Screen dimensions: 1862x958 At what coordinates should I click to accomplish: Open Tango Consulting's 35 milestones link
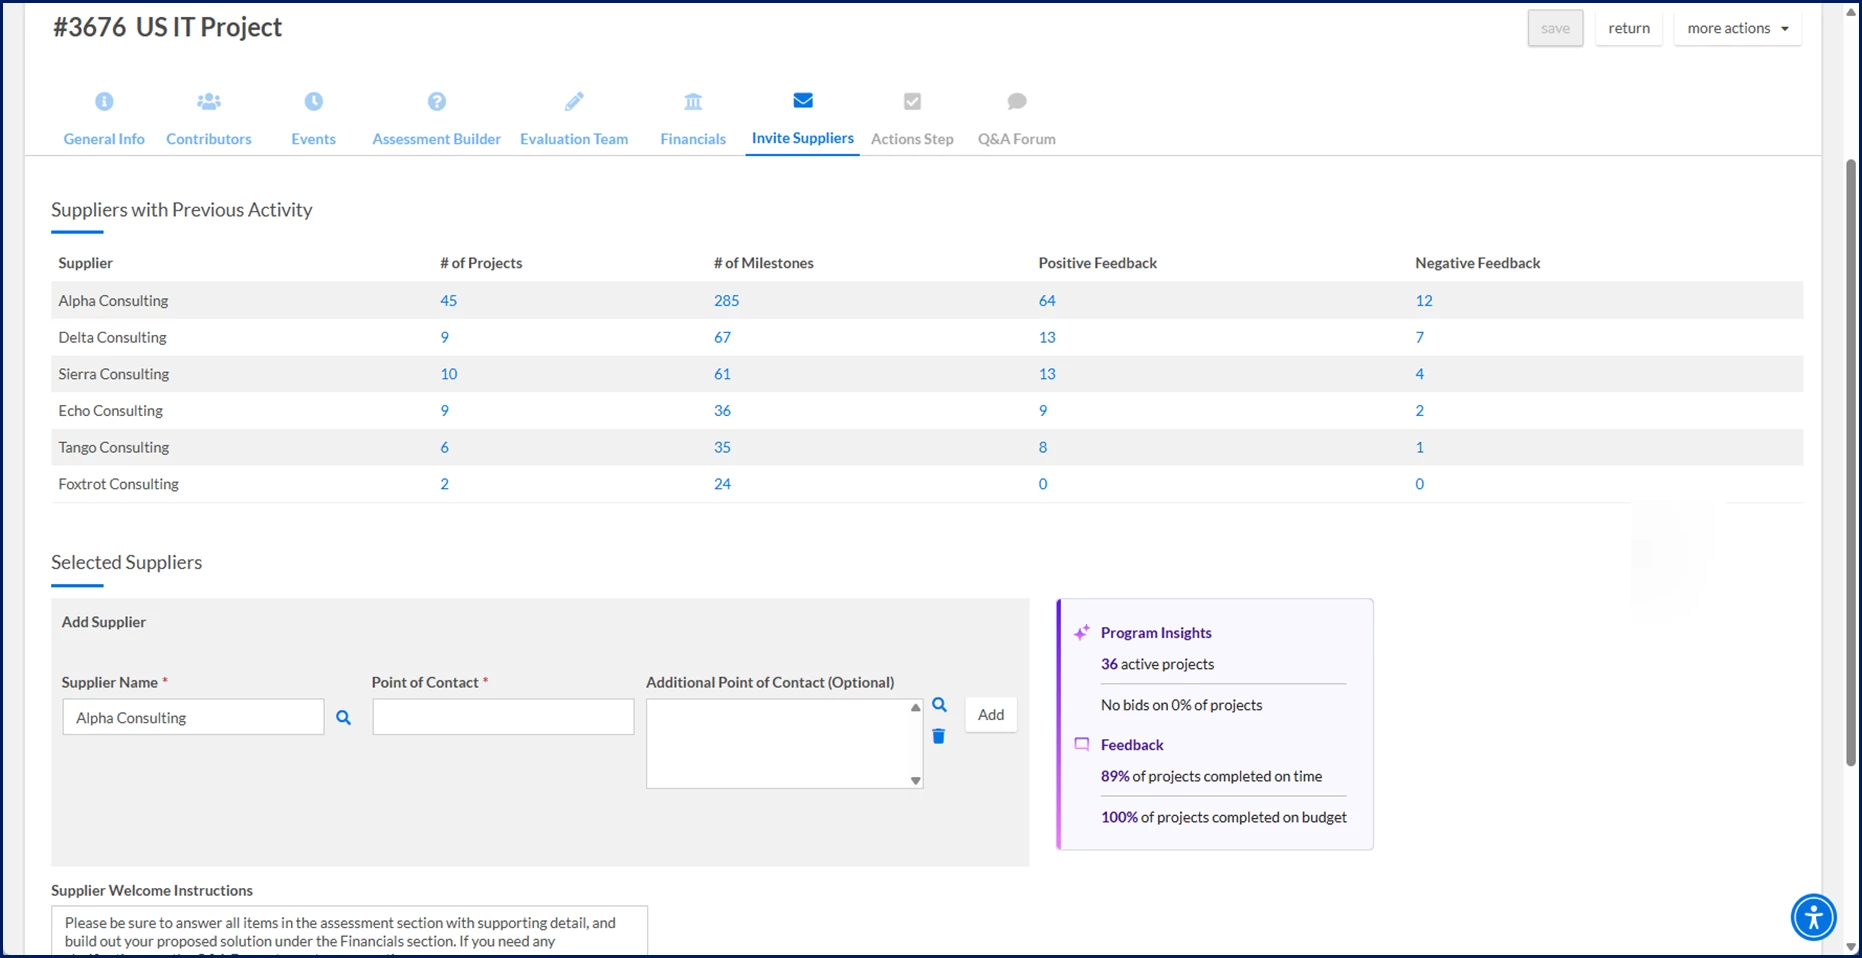(722, 447)
